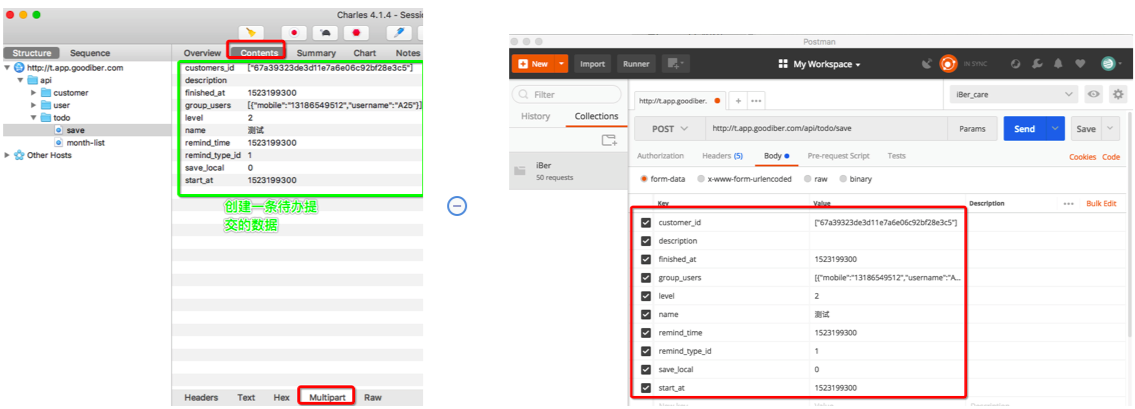Click the plus icon to open new tab
1135x409 pixels.
point(738,101)
